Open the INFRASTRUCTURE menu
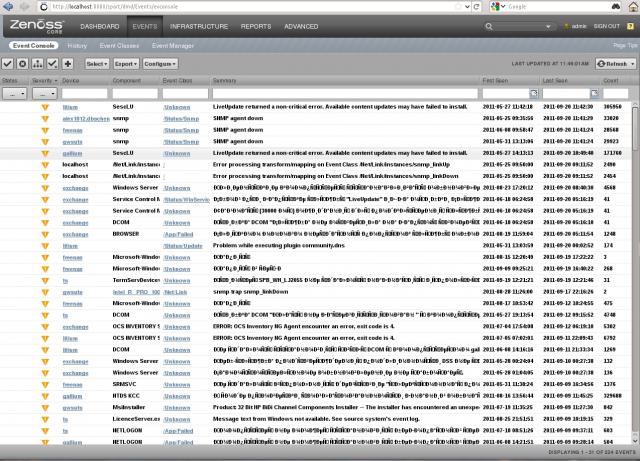 [199, 27]
